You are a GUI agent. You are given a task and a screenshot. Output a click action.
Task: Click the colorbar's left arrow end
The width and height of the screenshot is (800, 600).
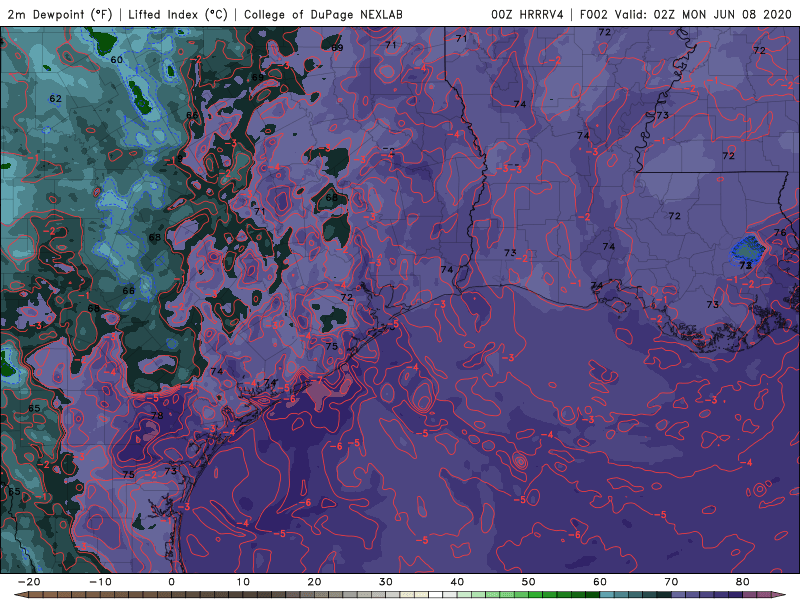pos(19,595)
